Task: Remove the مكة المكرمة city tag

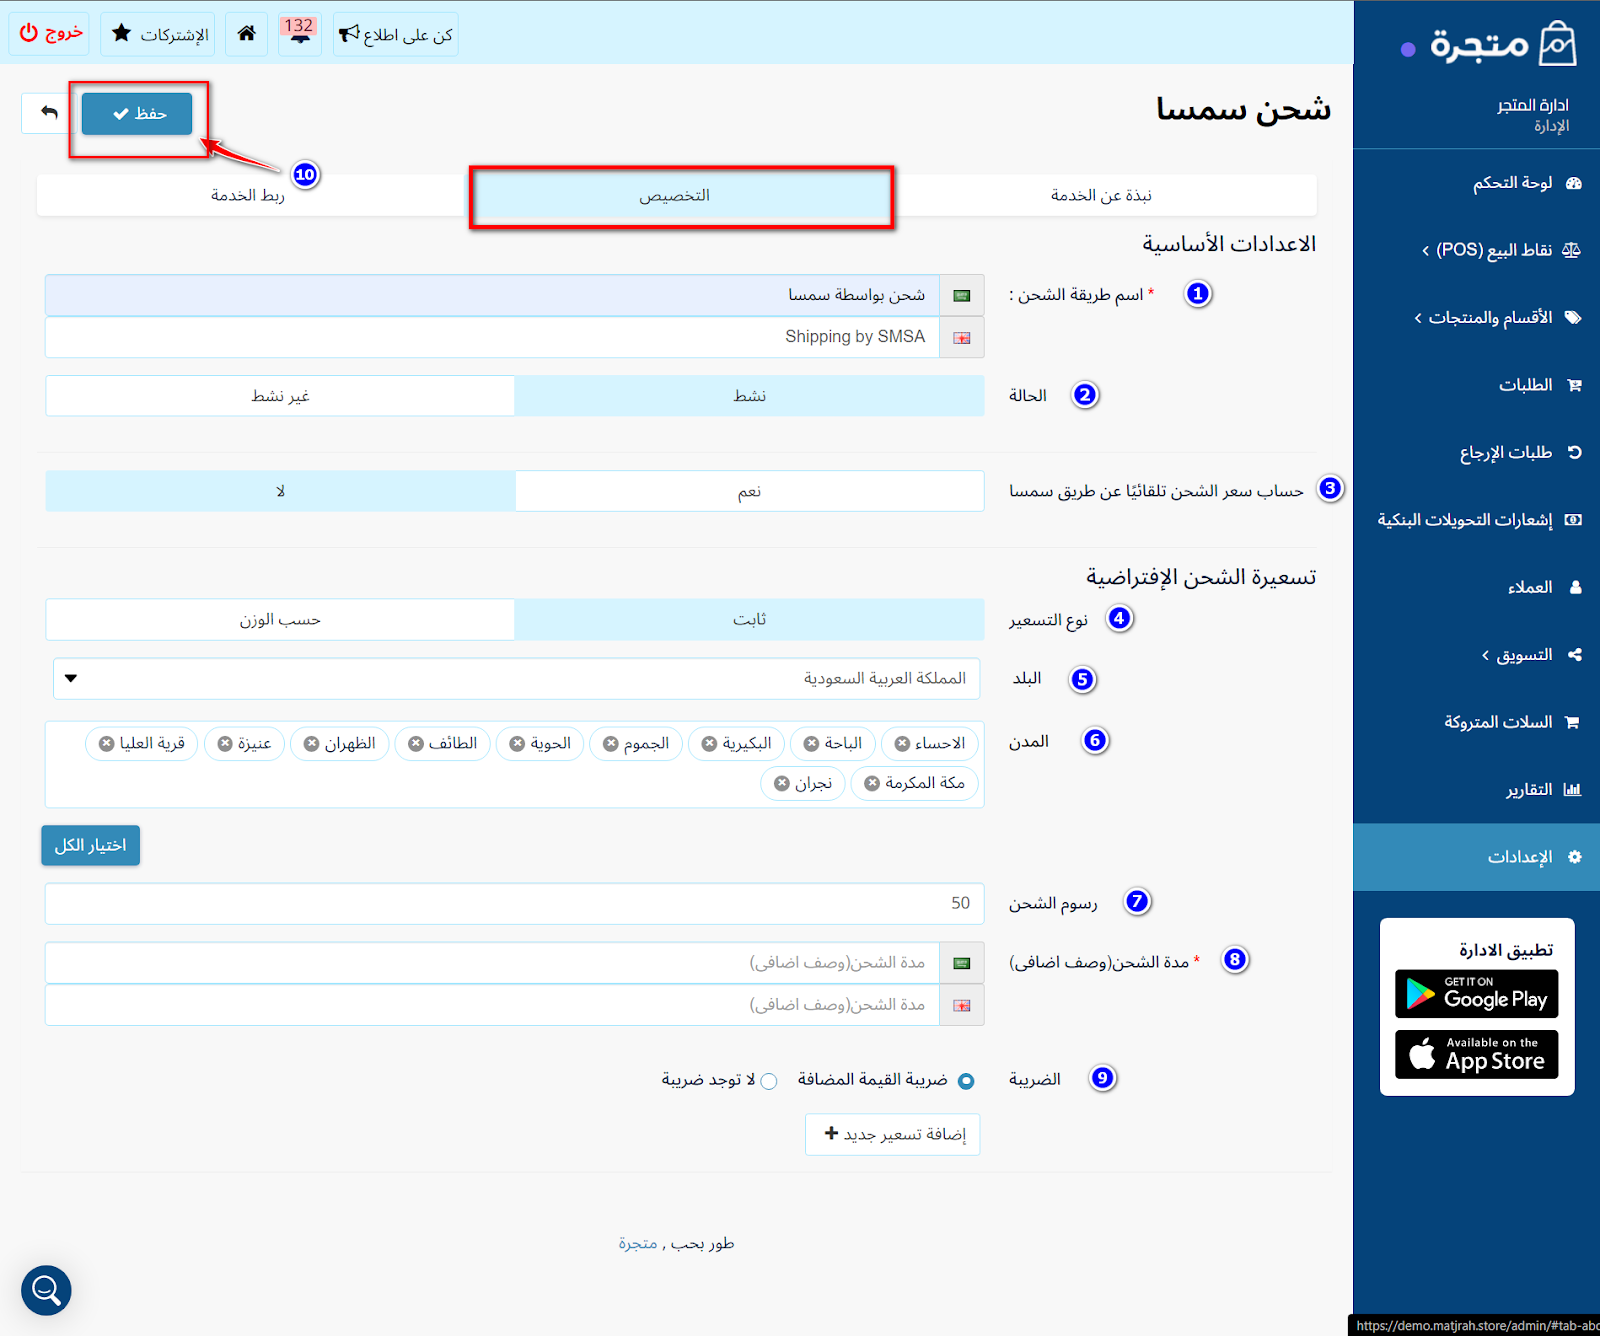Action: tap(872, 783)
